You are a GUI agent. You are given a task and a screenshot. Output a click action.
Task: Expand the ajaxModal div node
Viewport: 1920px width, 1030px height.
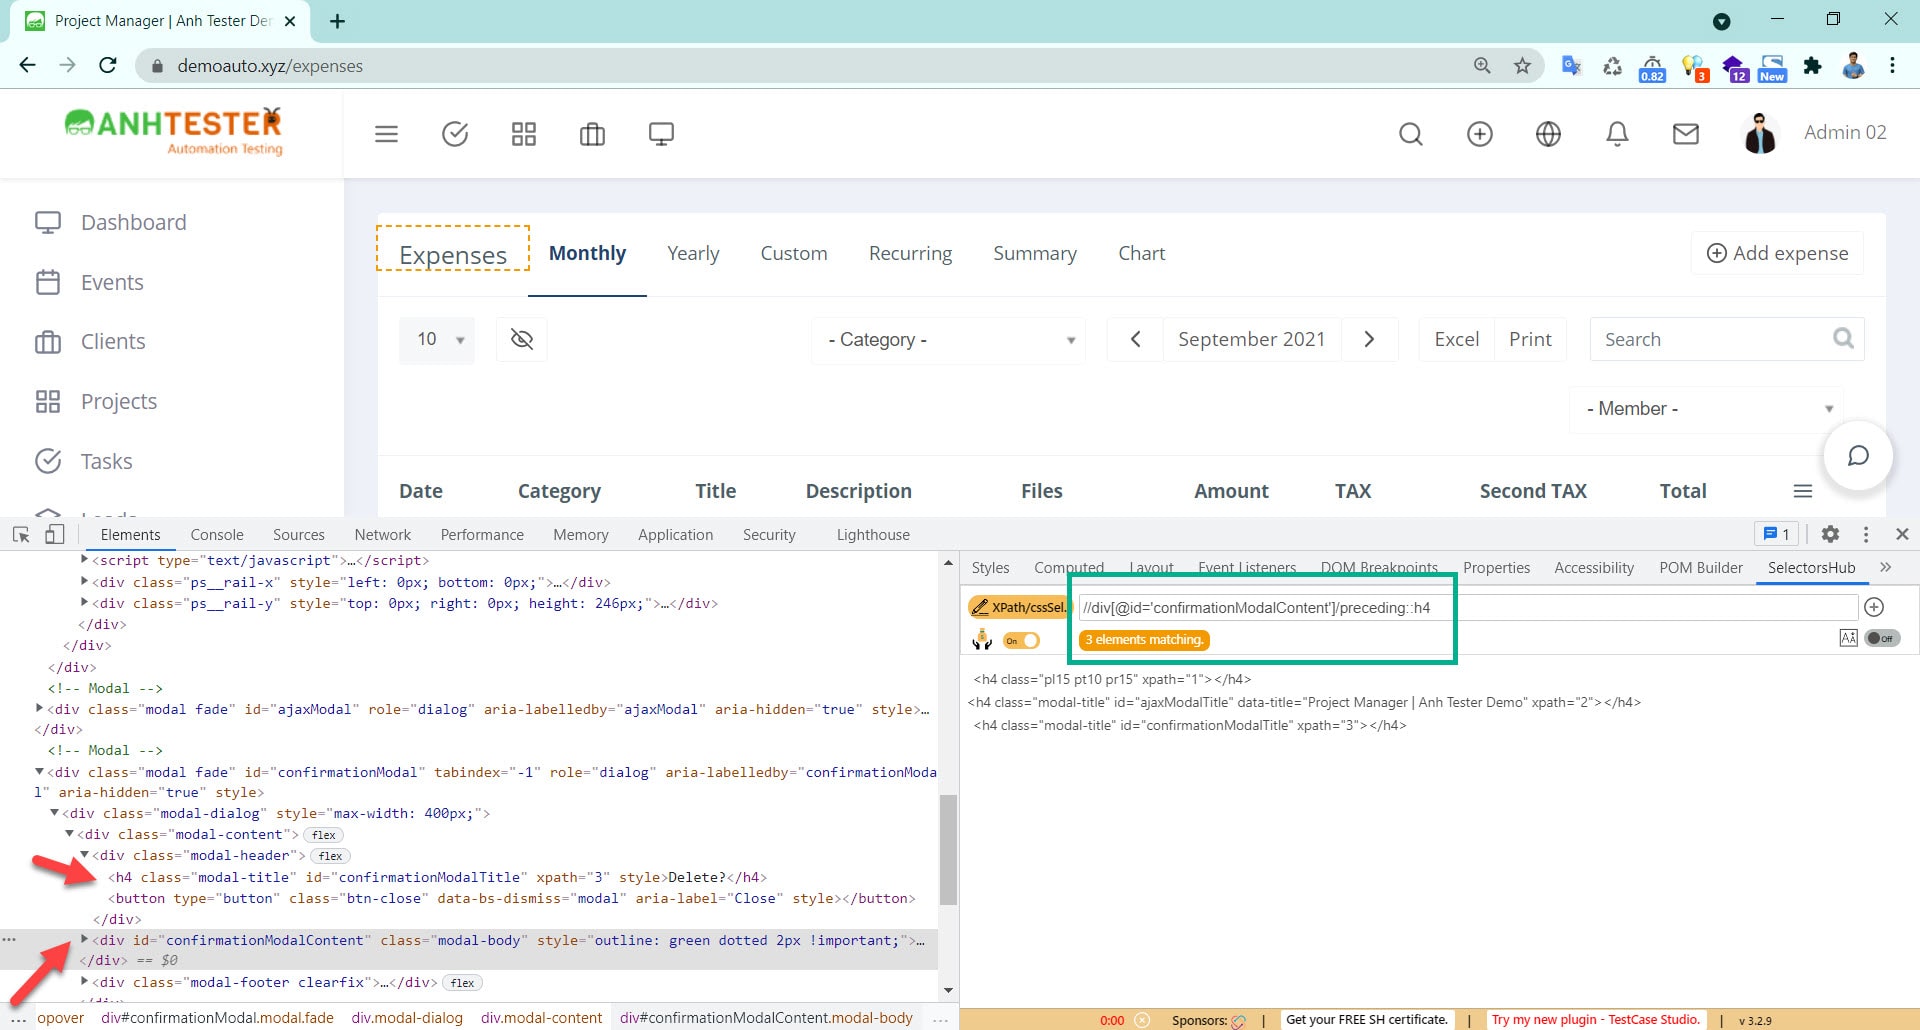coord(40,708)
